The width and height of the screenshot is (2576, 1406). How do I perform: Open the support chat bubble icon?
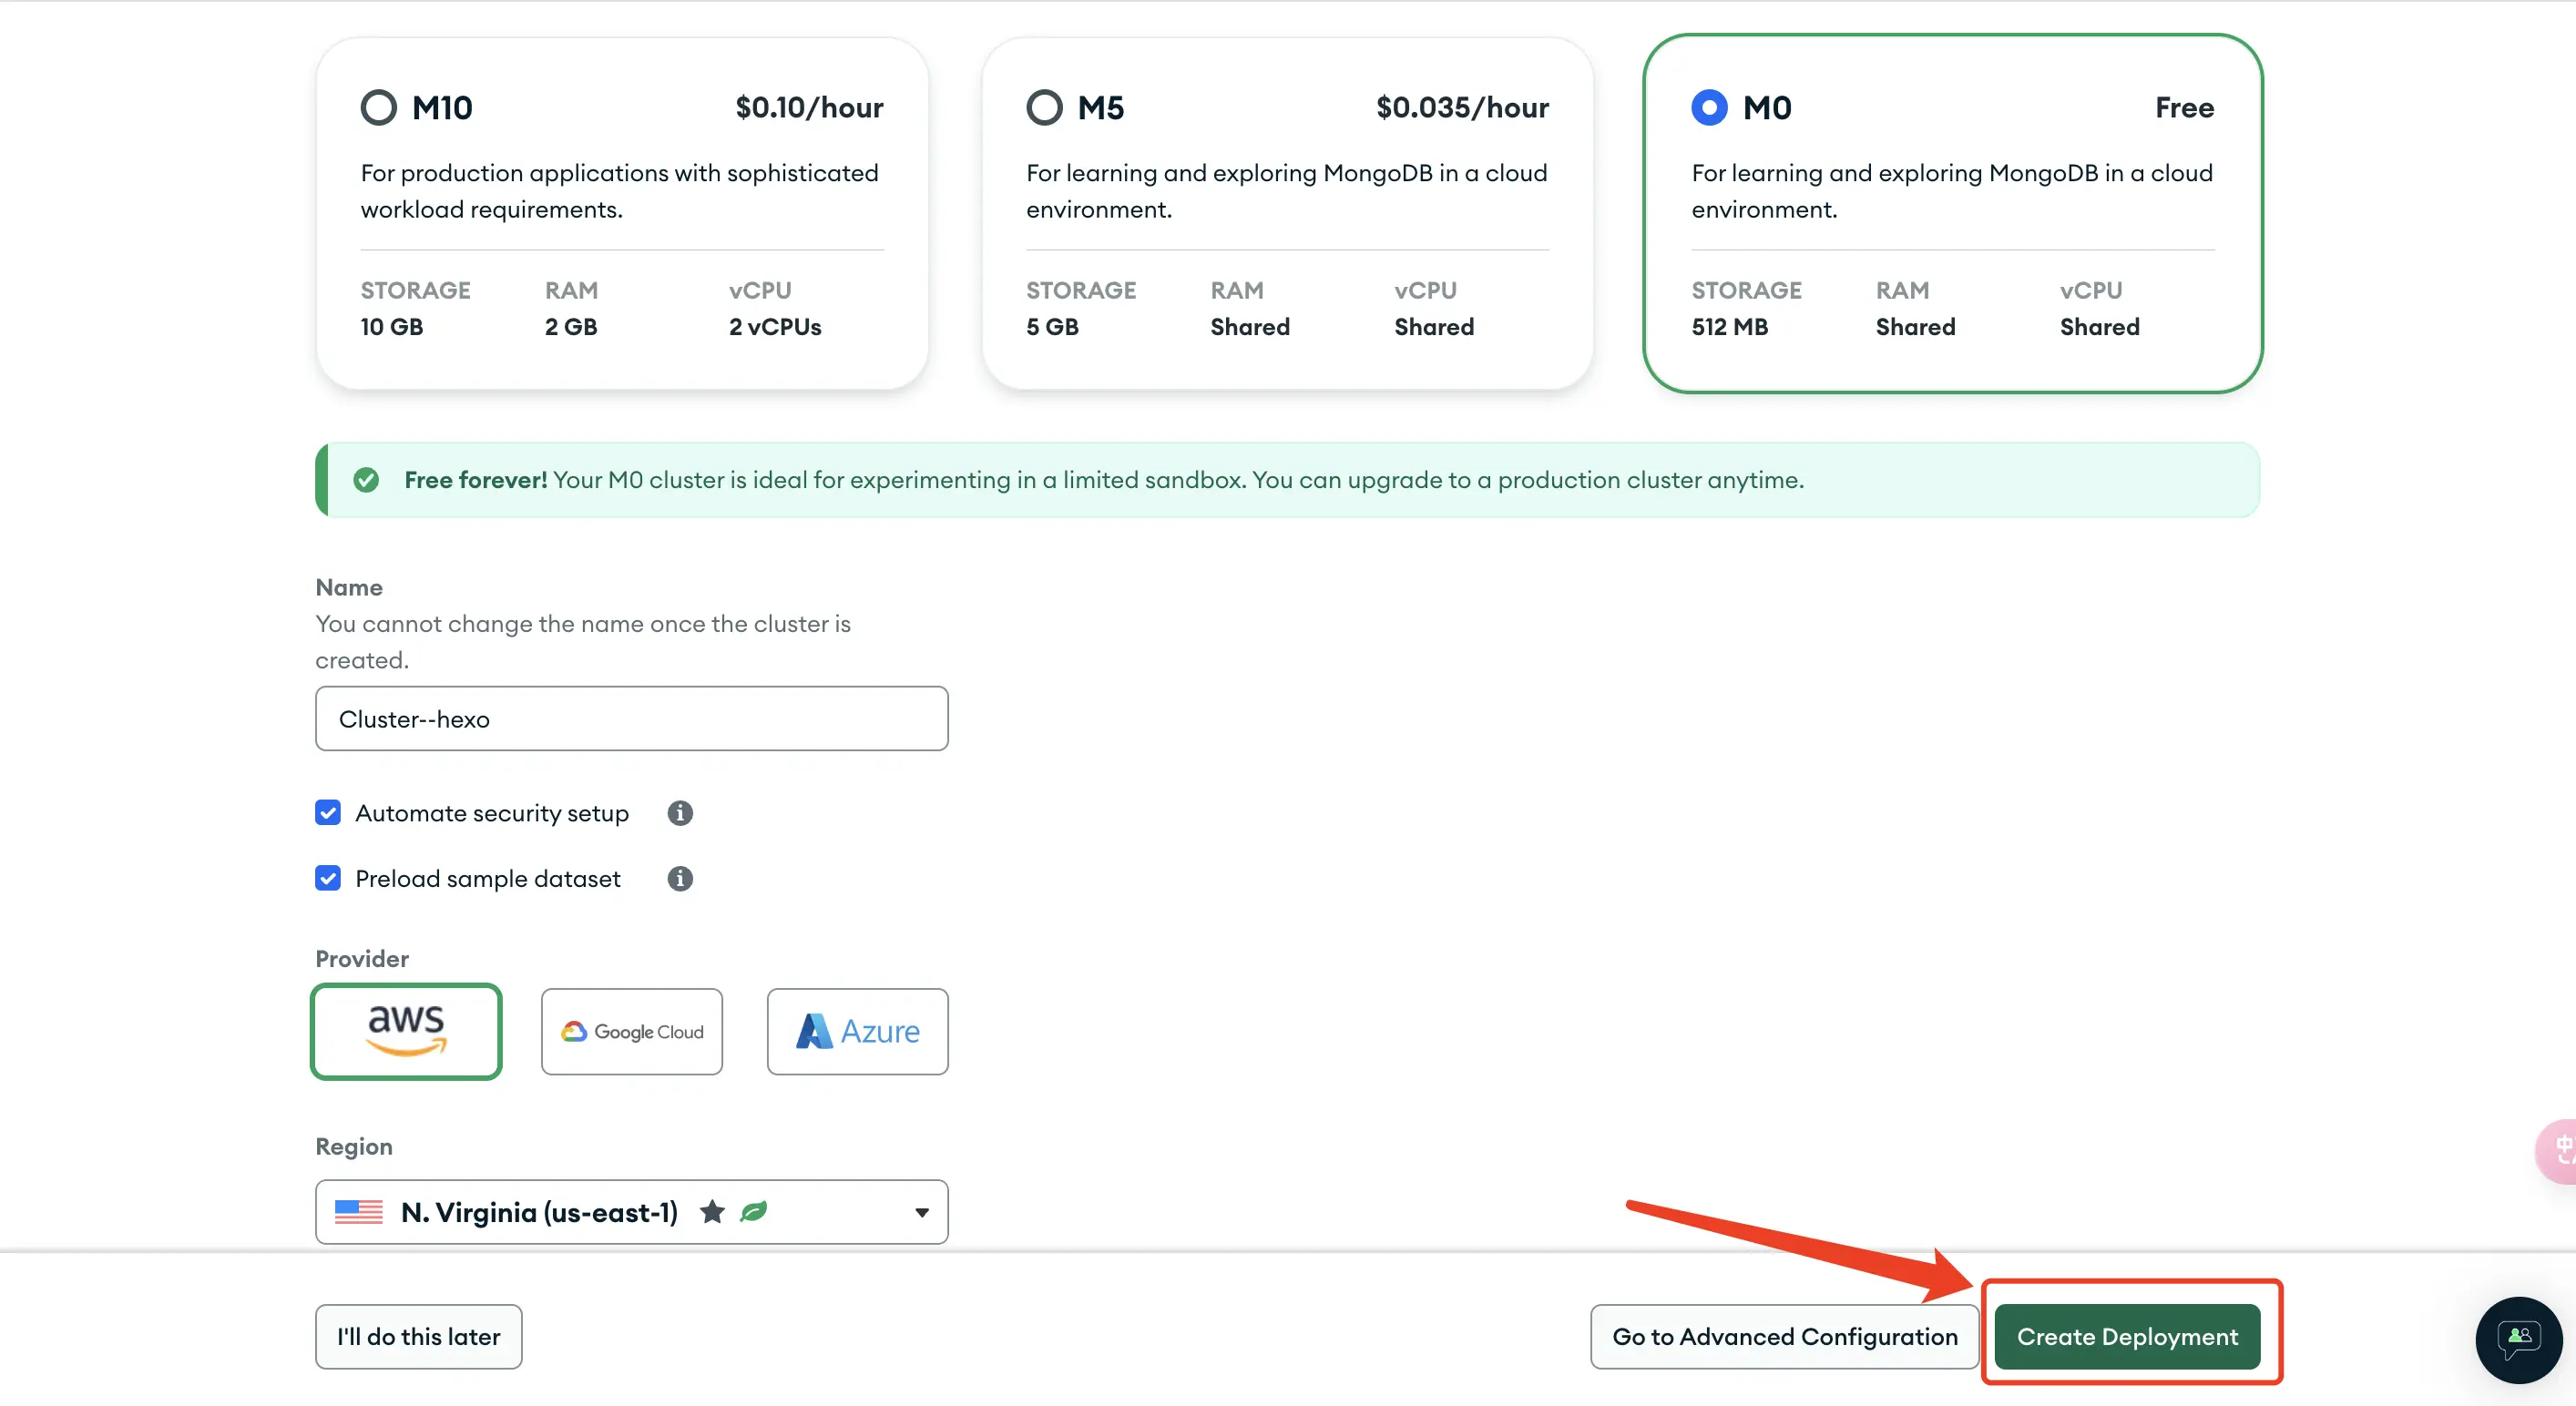(x=2519, y=1340)
